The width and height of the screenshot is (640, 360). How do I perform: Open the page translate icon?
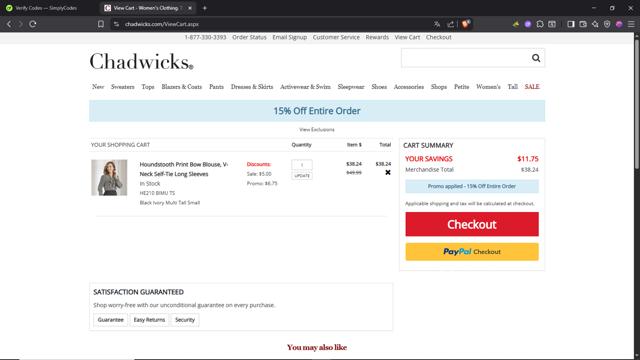tap(437, 24)
